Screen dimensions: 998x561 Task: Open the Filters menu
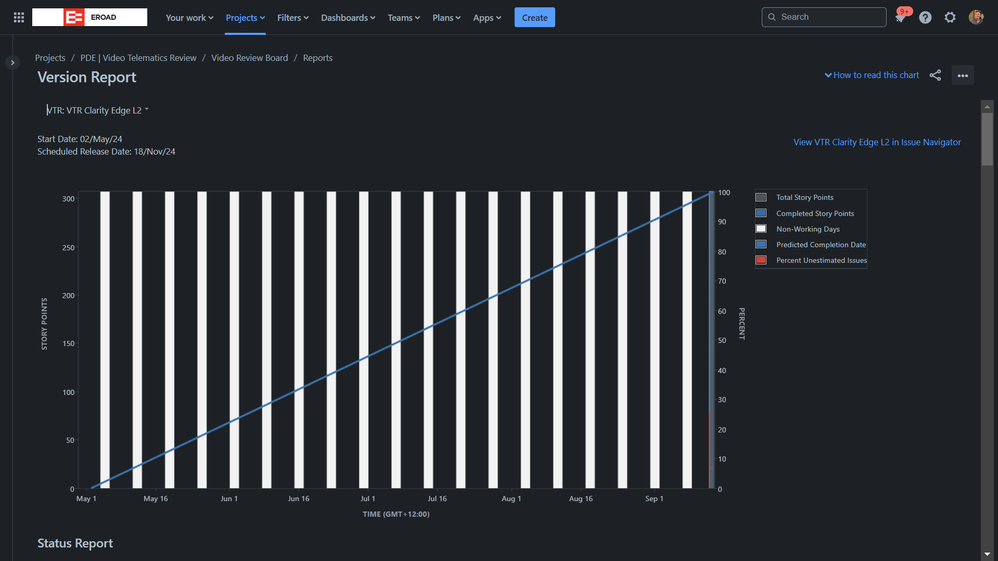click(293, 17)
